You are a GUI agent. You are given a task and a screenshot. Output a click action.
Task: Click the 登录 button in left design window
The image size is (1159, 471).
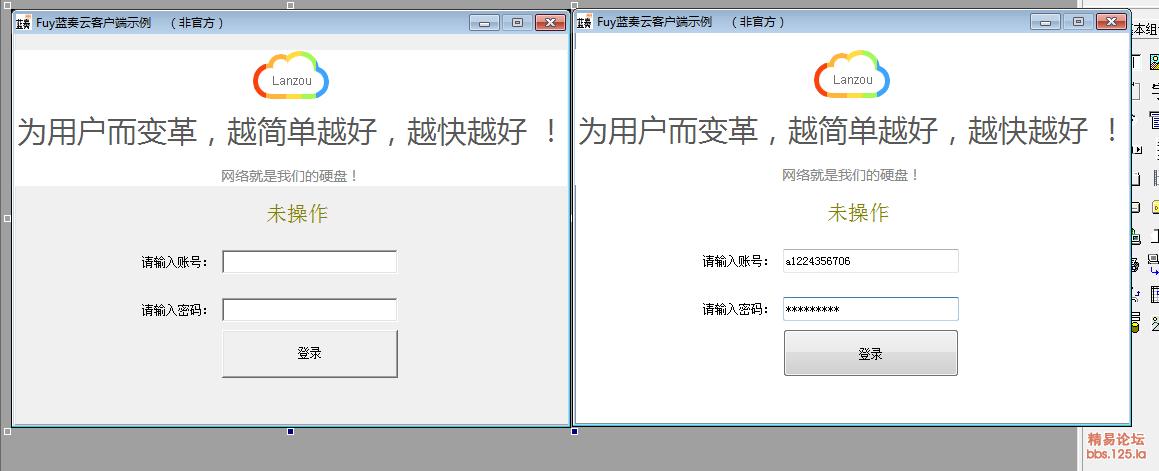(310, 353)
